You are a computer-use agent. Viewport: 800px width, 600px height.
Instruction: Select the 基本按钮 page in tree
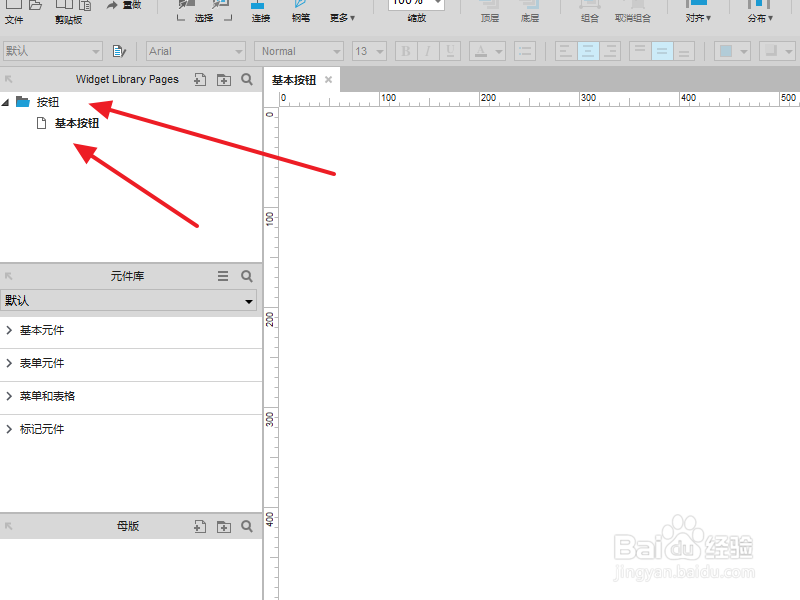click(77, 123)
